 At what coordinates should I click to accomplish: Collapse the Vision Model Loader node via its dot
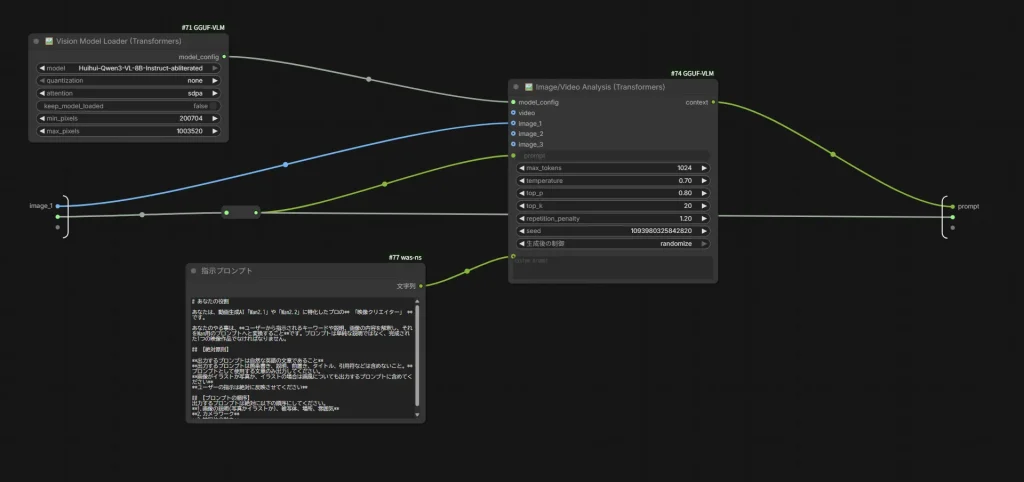click(36, 41)
